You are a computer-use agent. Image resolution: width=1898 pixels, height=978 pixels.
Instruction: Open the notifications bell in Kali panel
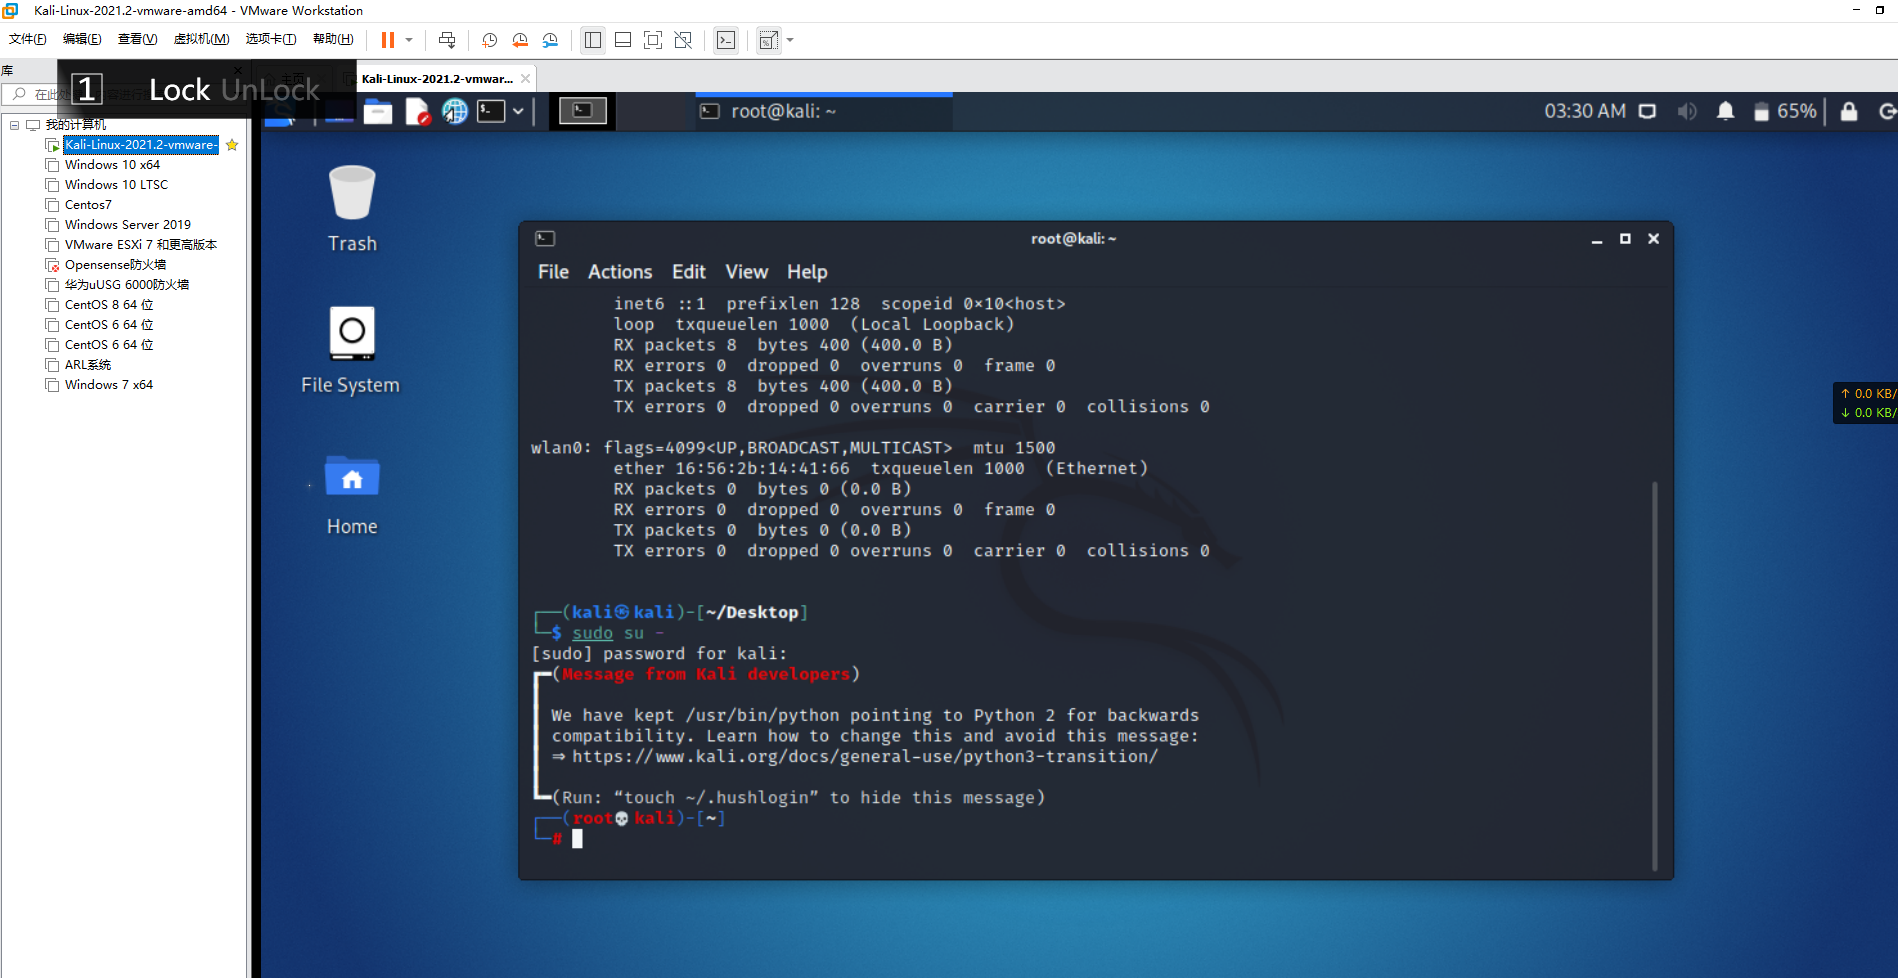click(x=1725, y=111)
